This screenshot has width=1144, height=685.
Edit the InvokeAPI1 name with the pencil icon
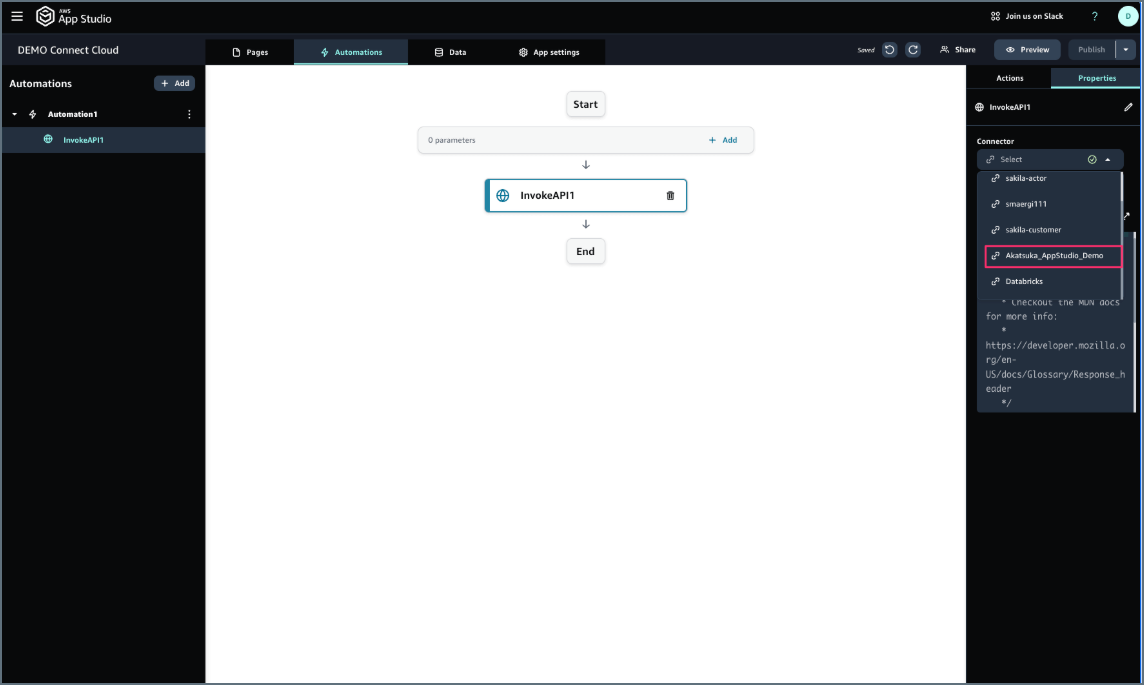[1128, 107]
